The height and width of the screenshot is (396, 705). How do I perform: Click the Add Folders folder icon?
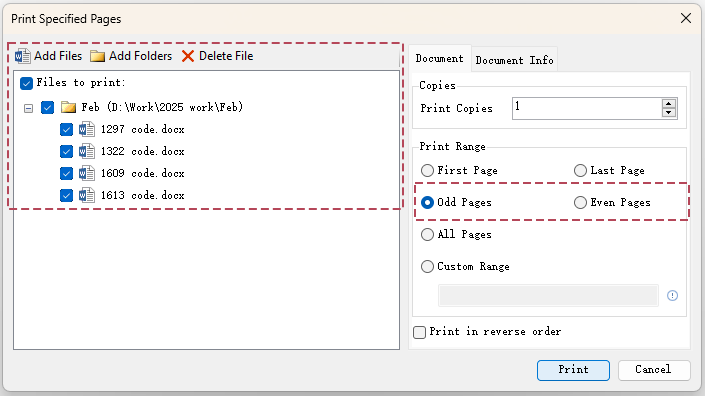(x=97, y=56)
